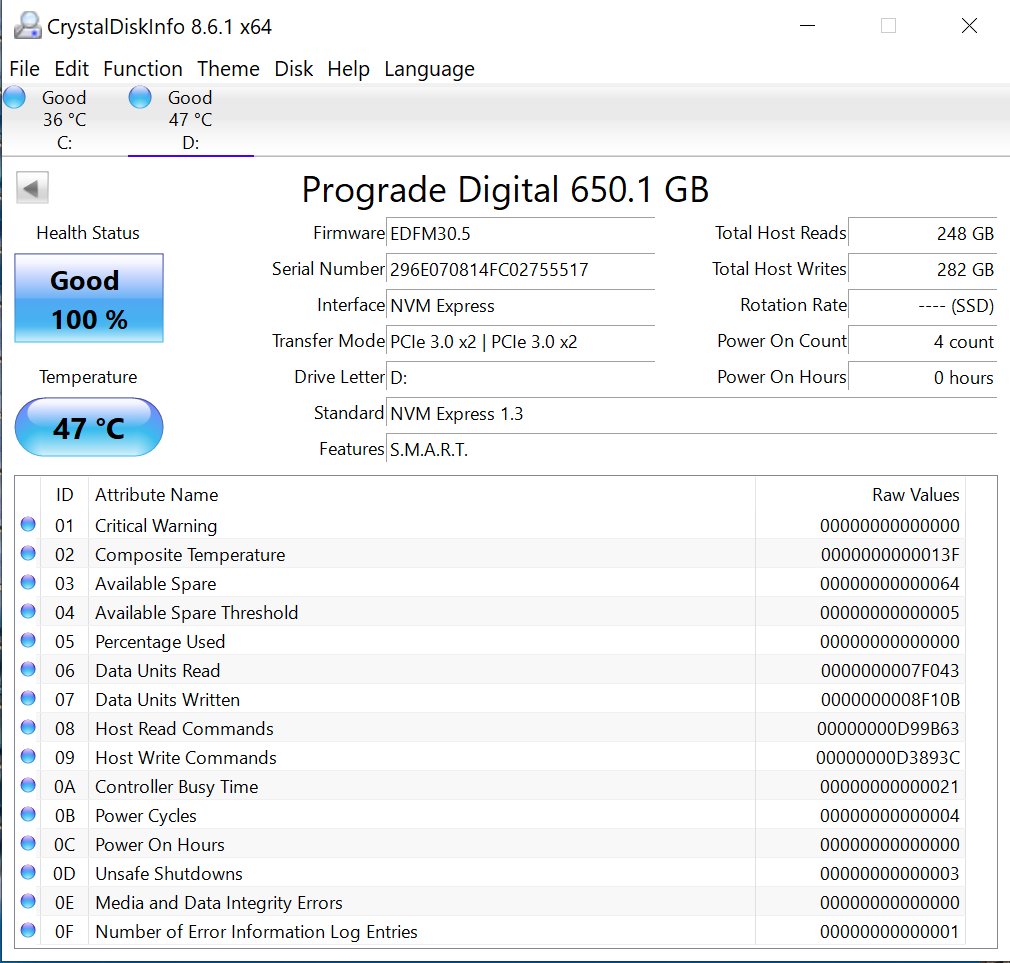Expand the Disk menu
Viewport: 1010px width, 963px height.
point(294,69)
